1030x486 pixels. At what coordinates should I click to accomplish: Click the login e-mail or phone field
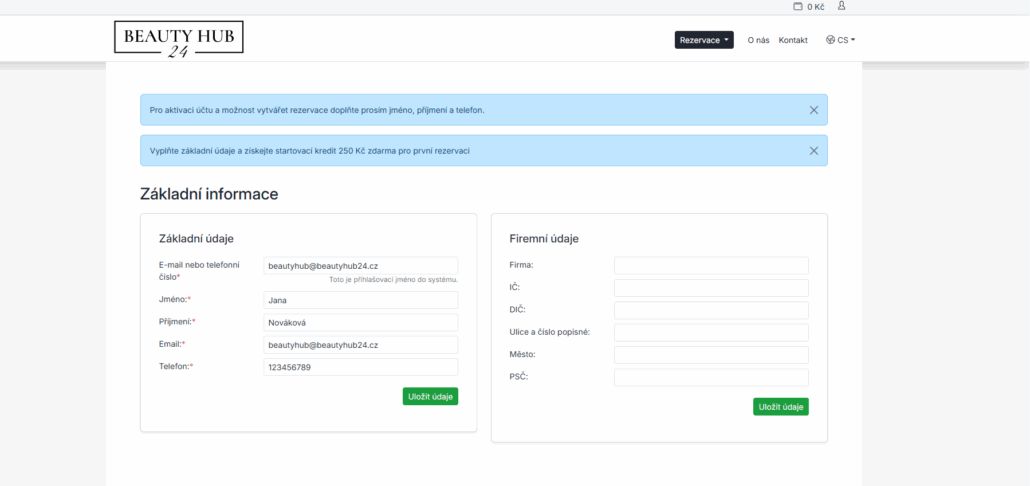click(x=360, y=266)
